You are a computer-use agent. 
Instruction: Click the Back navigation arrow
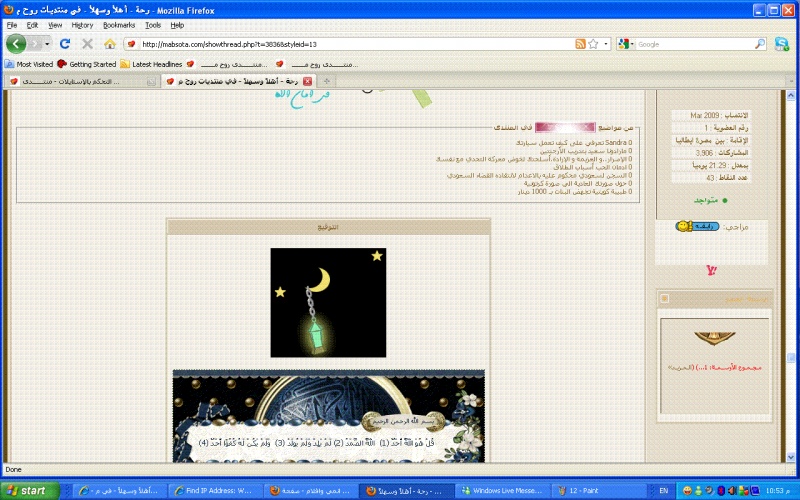pos(16,44)
